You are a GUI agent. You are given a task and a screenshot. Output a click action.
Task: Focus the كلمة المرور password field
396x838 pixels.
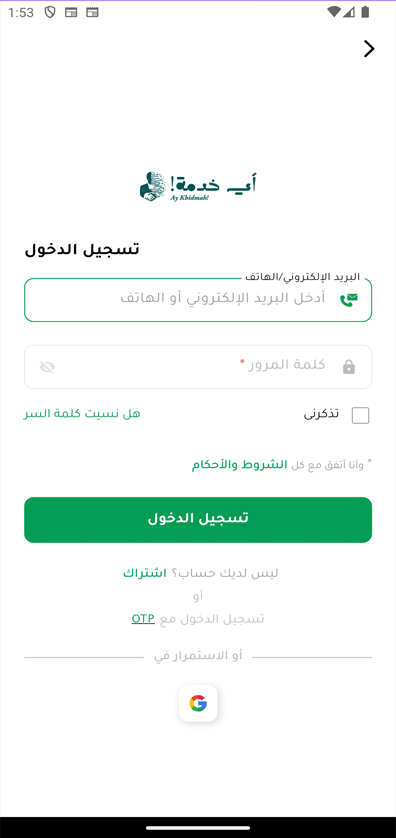198,367
